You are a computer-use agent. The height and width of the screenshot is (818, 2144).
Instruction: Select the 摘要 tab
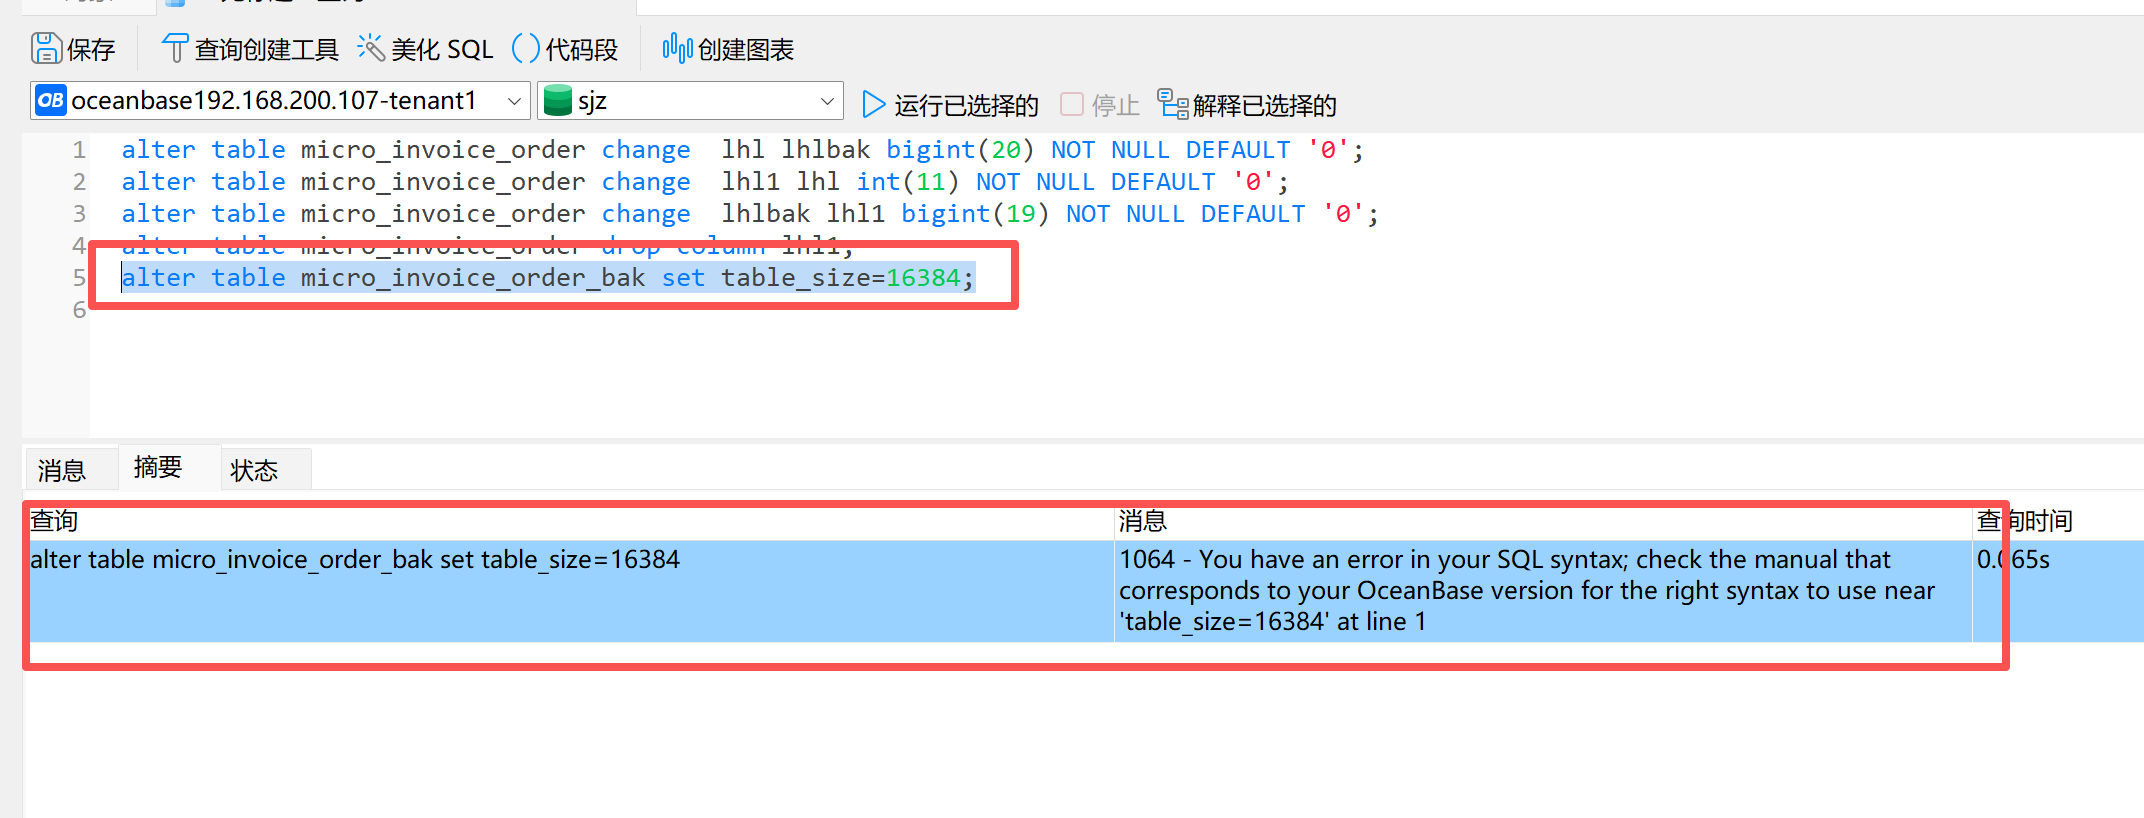158,467
